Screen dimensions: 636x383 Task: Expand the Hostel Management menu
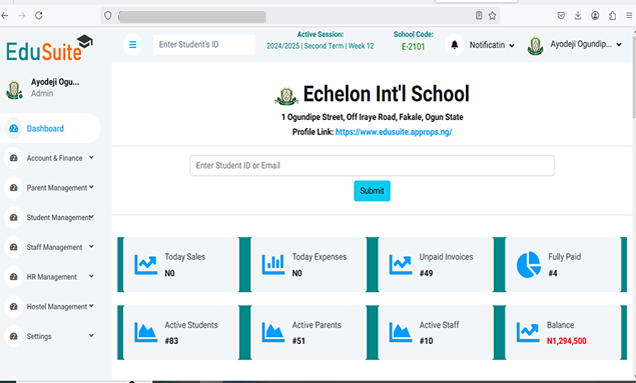pos(50,306)
